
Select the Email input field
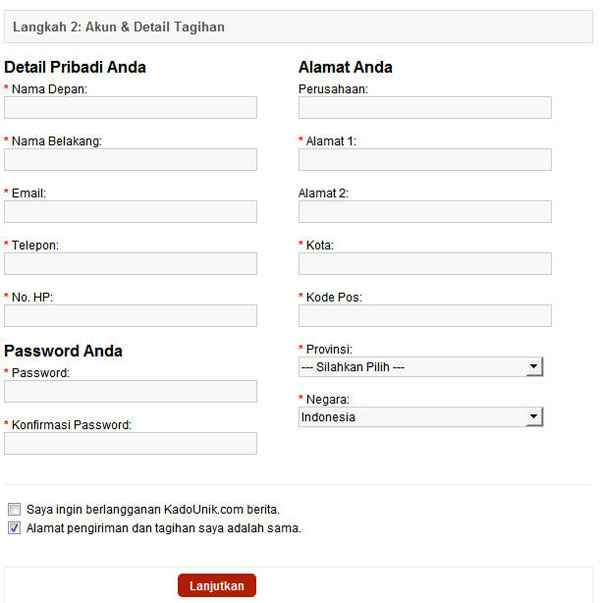pyautogui.click(x=130, y=212)
